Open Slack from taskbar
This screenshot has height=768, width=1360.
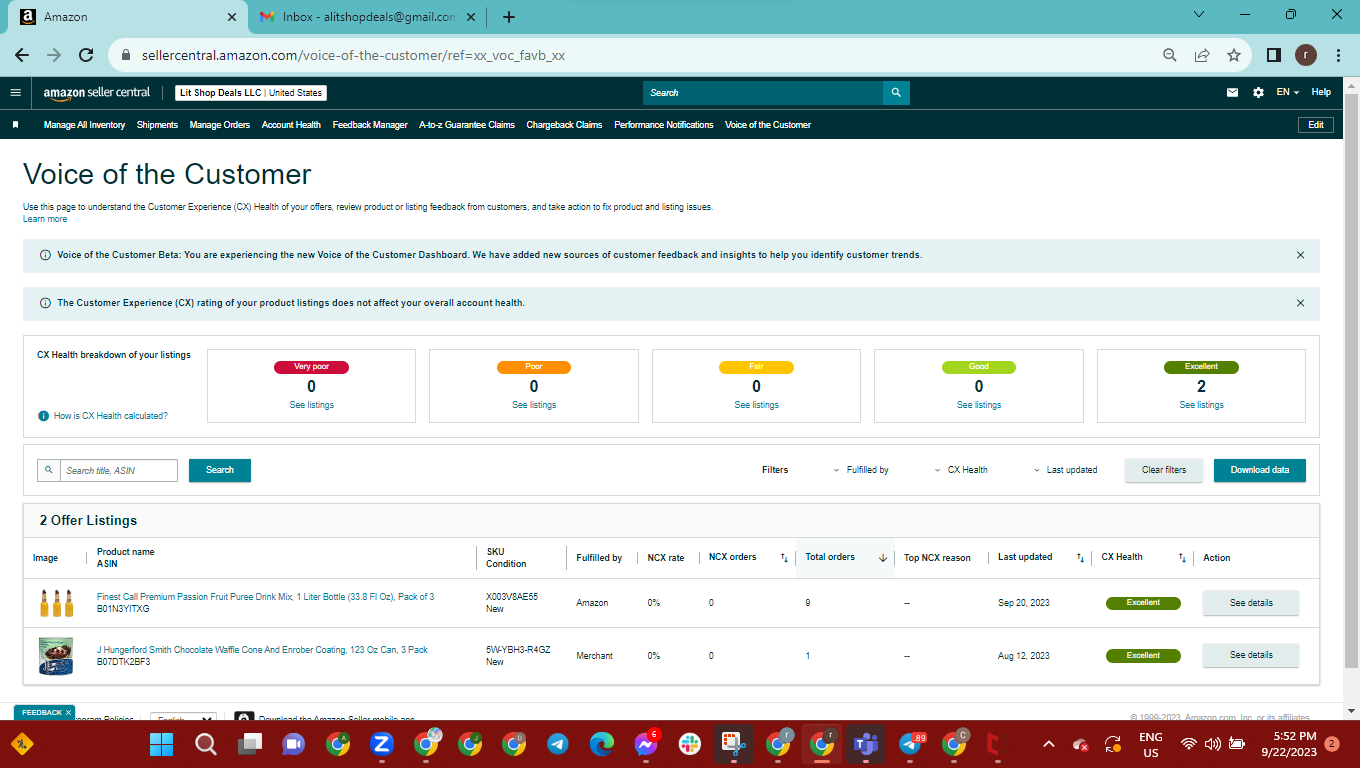click(689, 744)
